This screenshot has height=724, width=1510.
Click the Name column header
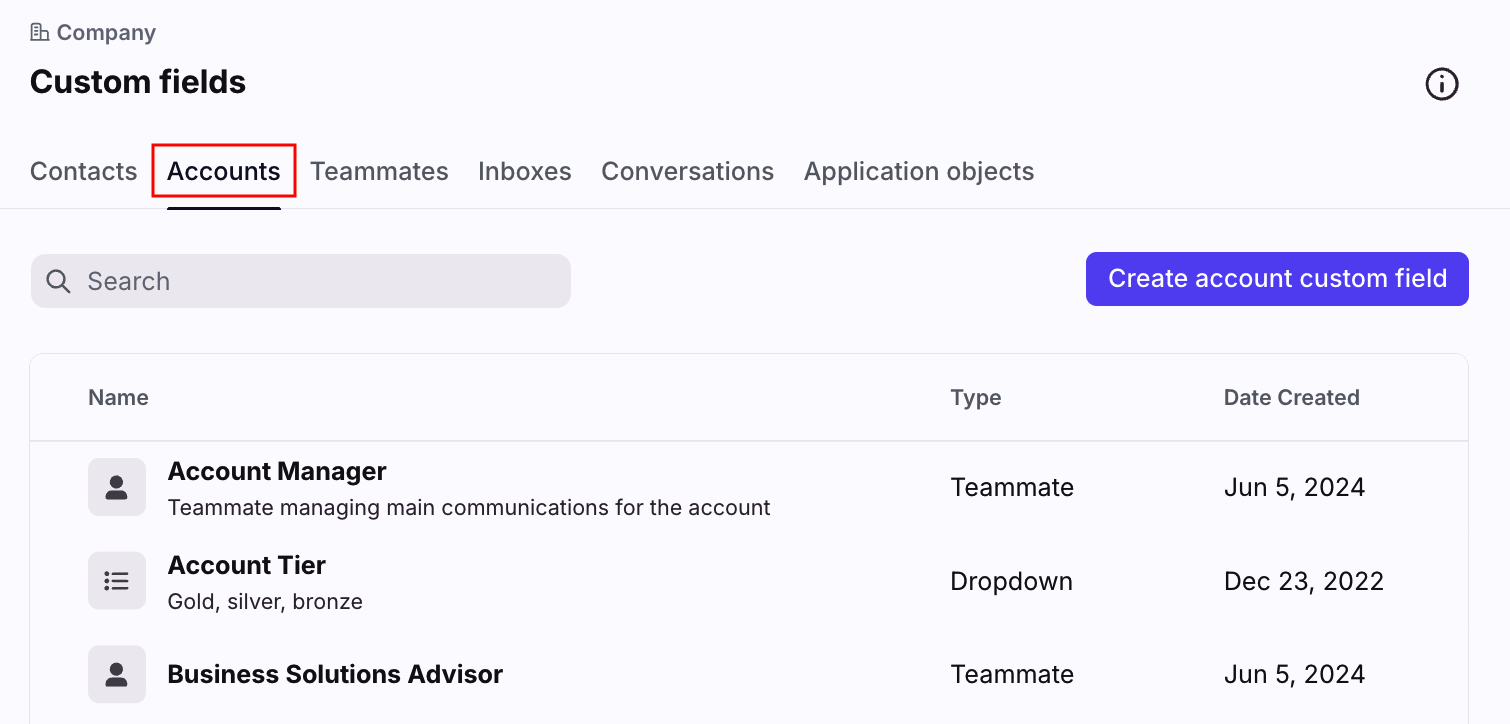[x=118, y=398]
